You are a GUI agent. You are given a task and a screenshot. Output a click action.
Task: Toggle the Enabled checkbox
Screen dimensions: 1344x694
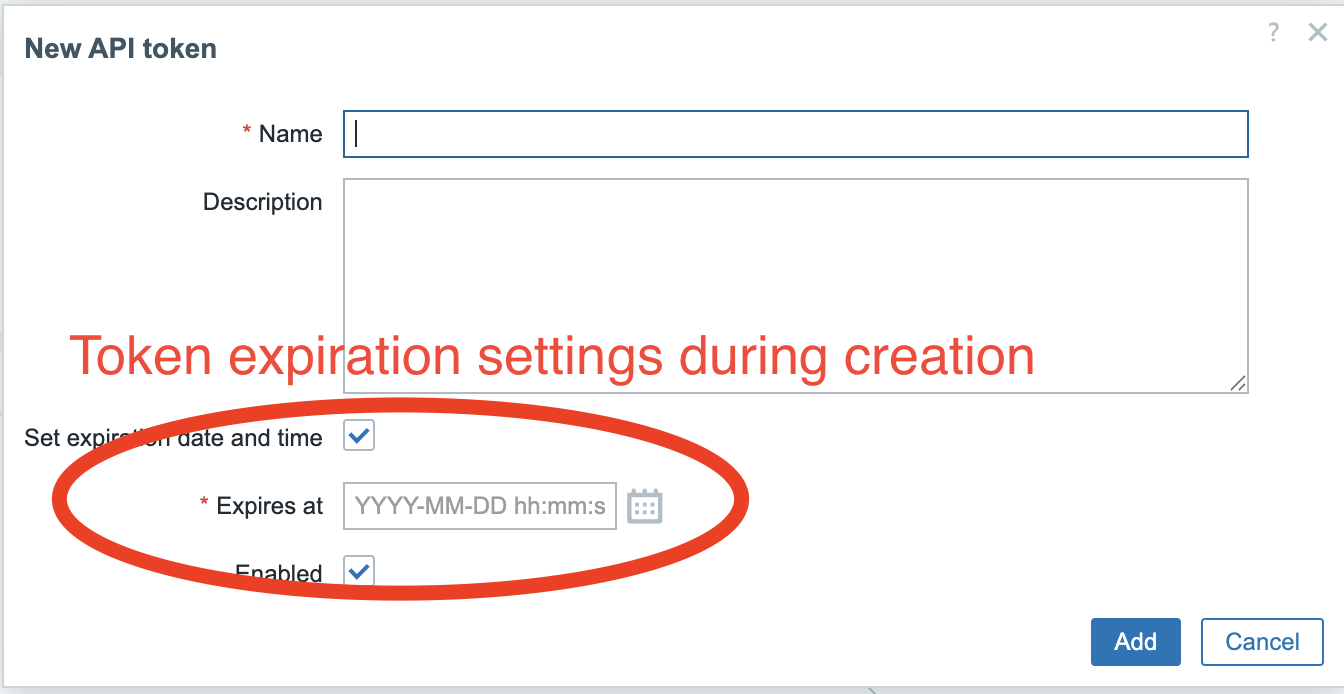tap(359, 572)
